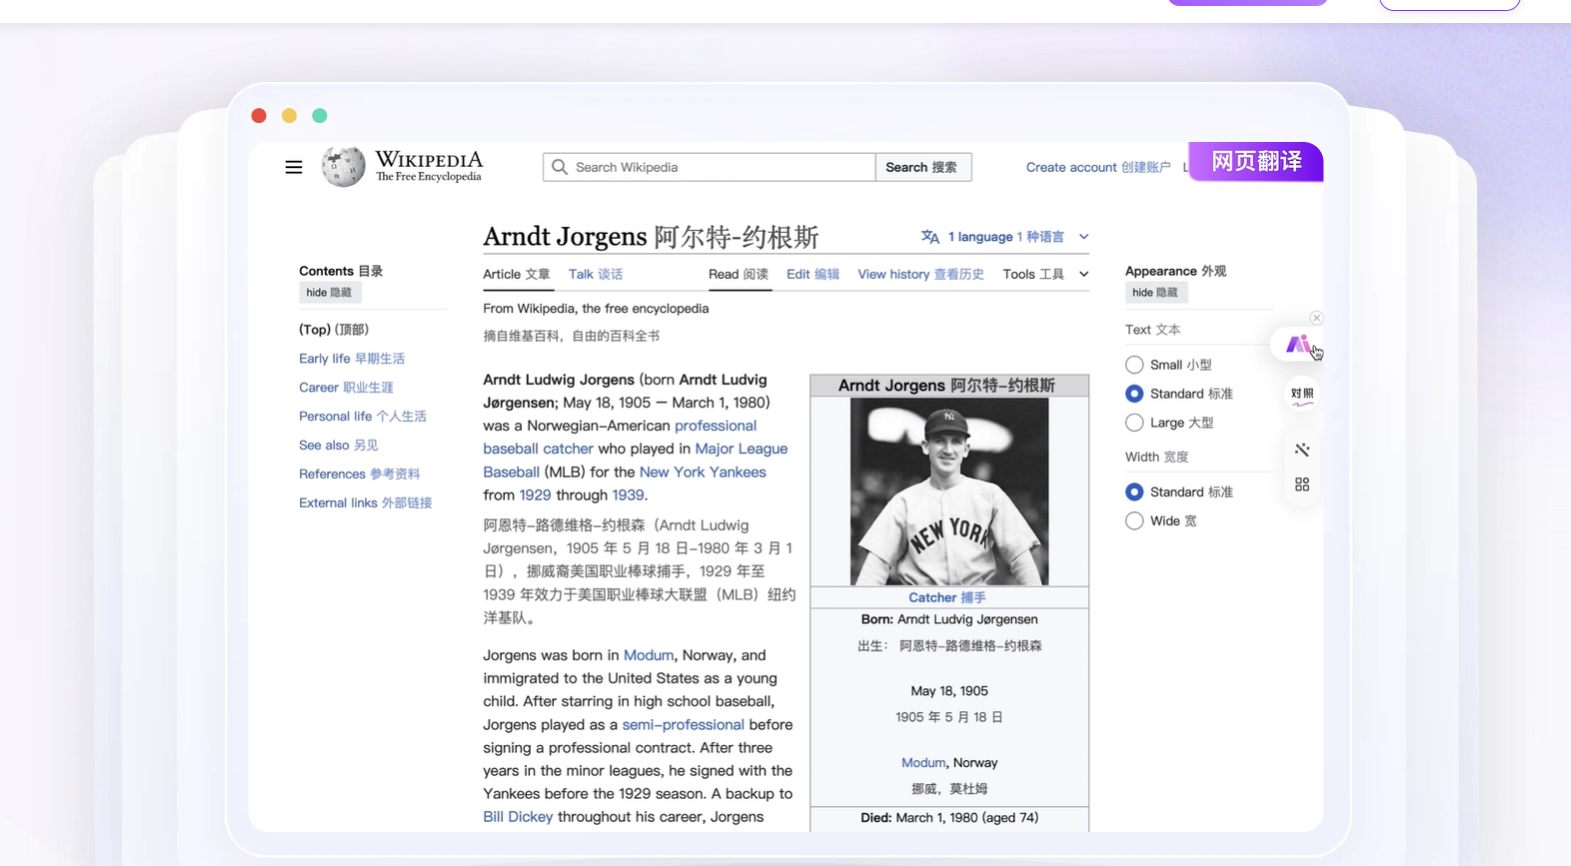Open the Modum link in infobox

click(923, 762)
